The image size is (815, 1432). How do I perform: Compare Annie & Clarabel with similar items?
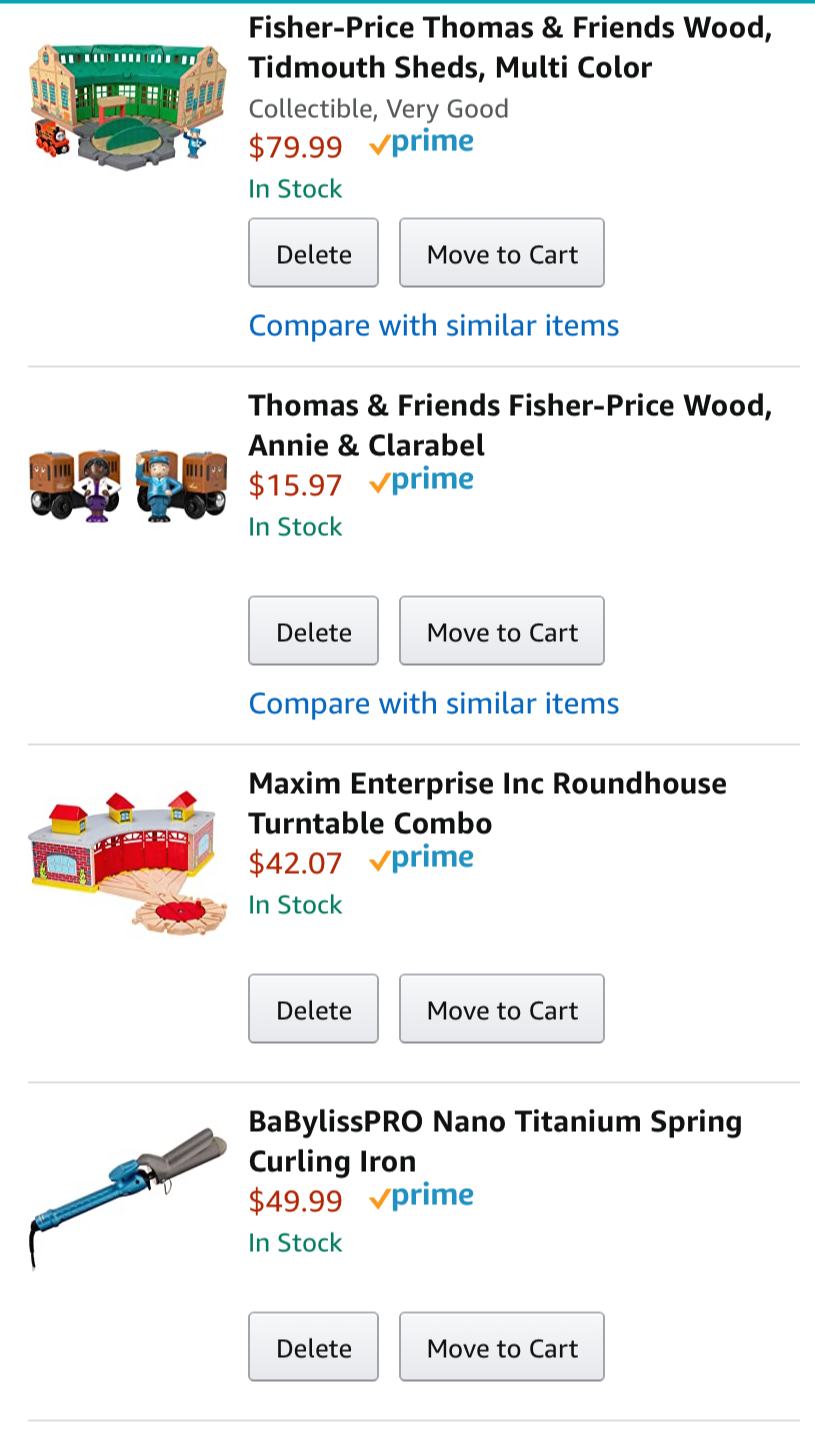click(434, 703)
